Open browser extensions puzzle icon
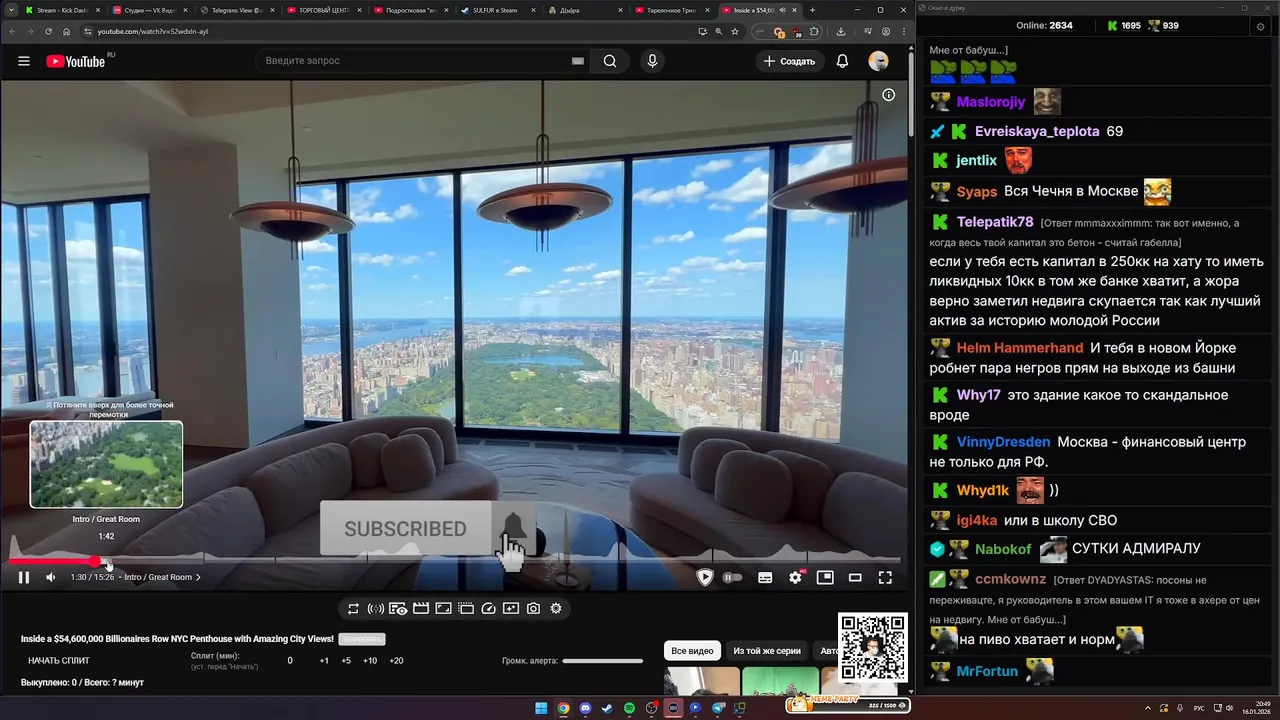This screenshot has width=1280, height=720. [x=814, y=32]
